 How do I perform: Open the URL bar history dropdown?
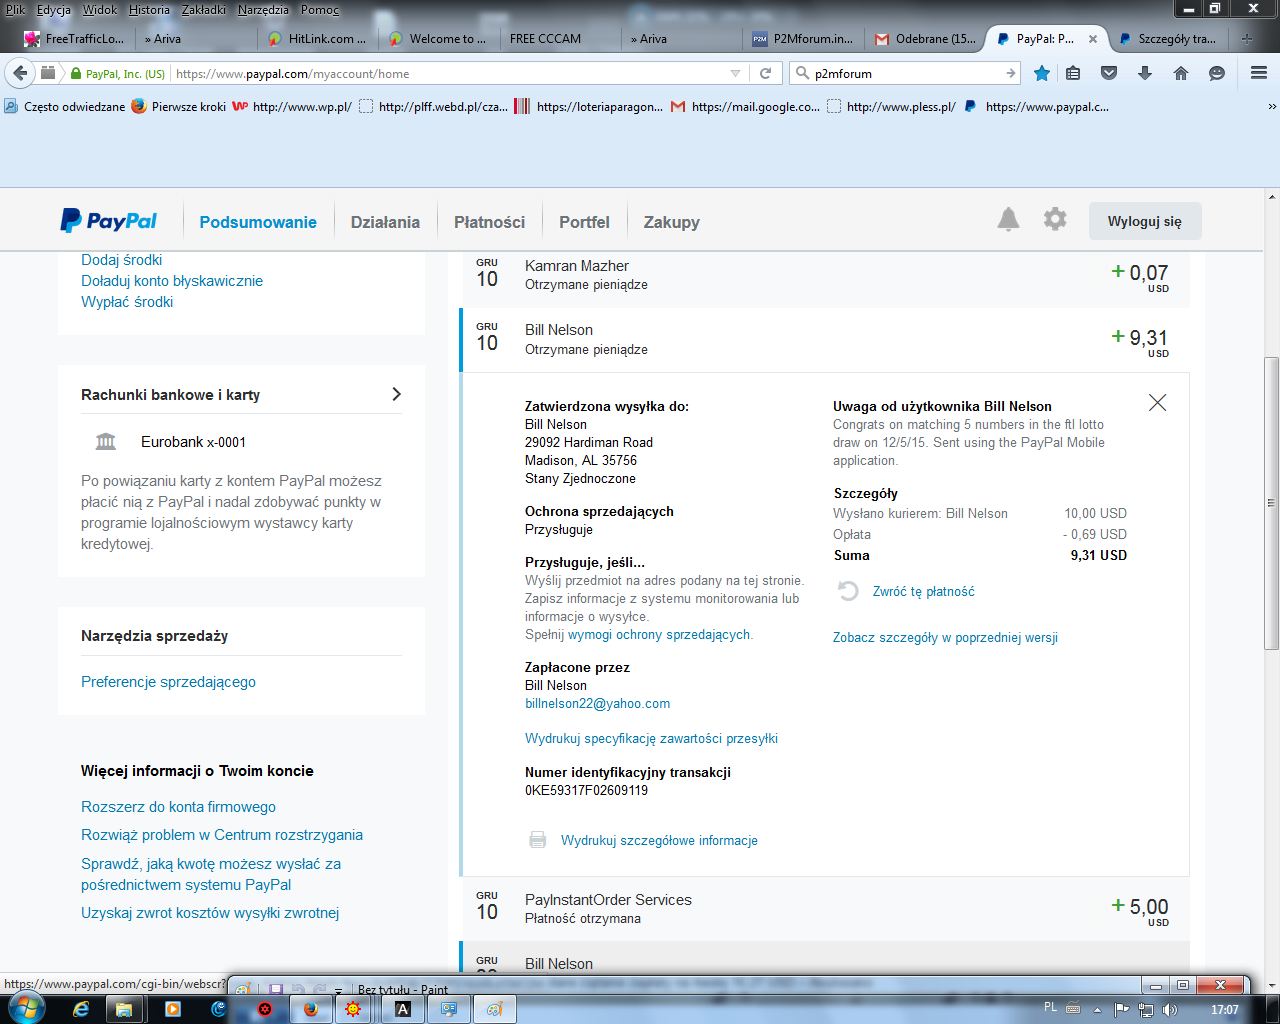pos(736,73)
